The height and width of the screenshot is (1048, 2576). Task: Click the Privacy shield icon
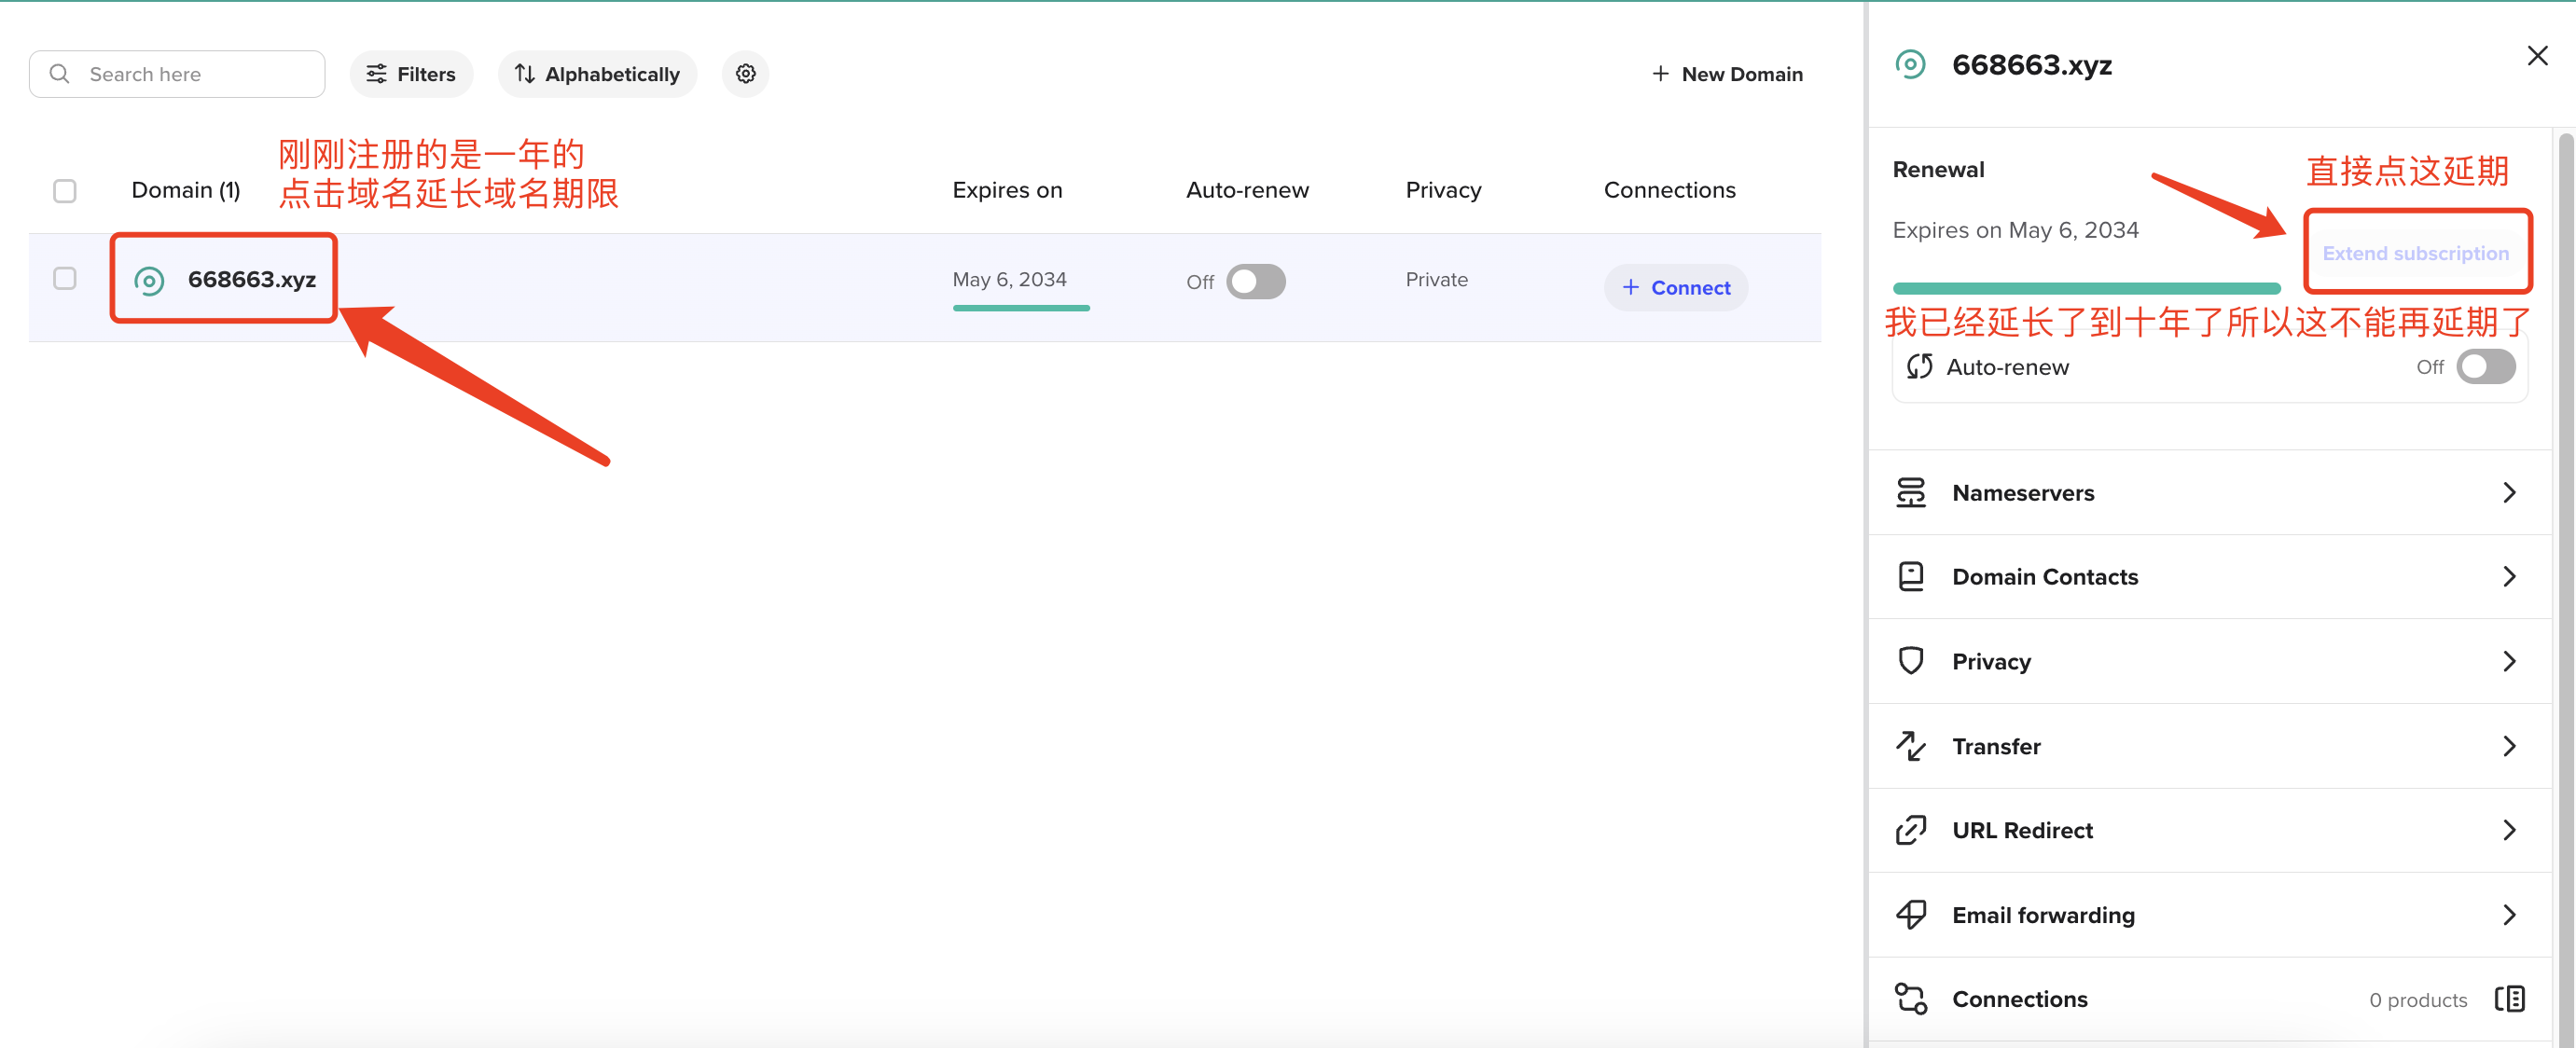coord(1910,661)
